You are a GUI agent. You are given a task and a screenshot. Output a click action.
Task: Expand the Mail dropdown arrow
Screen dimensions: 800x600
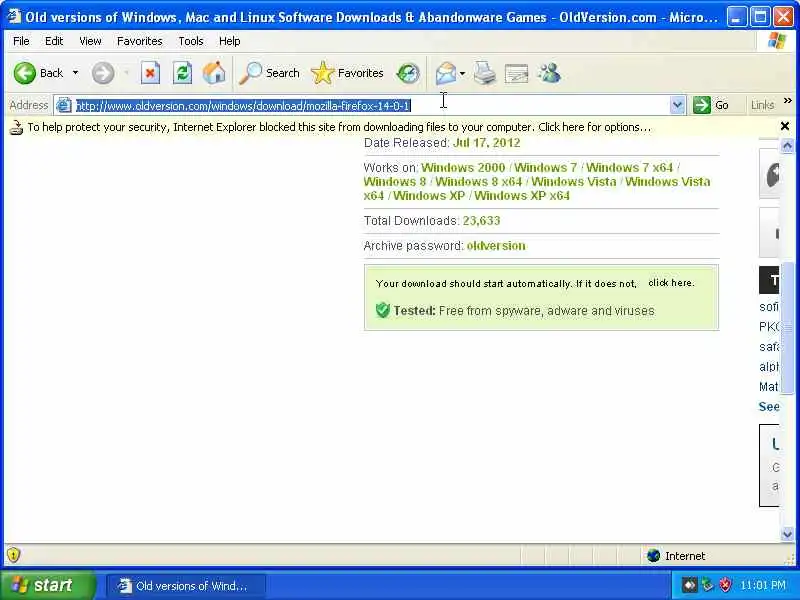coord(462,73)
